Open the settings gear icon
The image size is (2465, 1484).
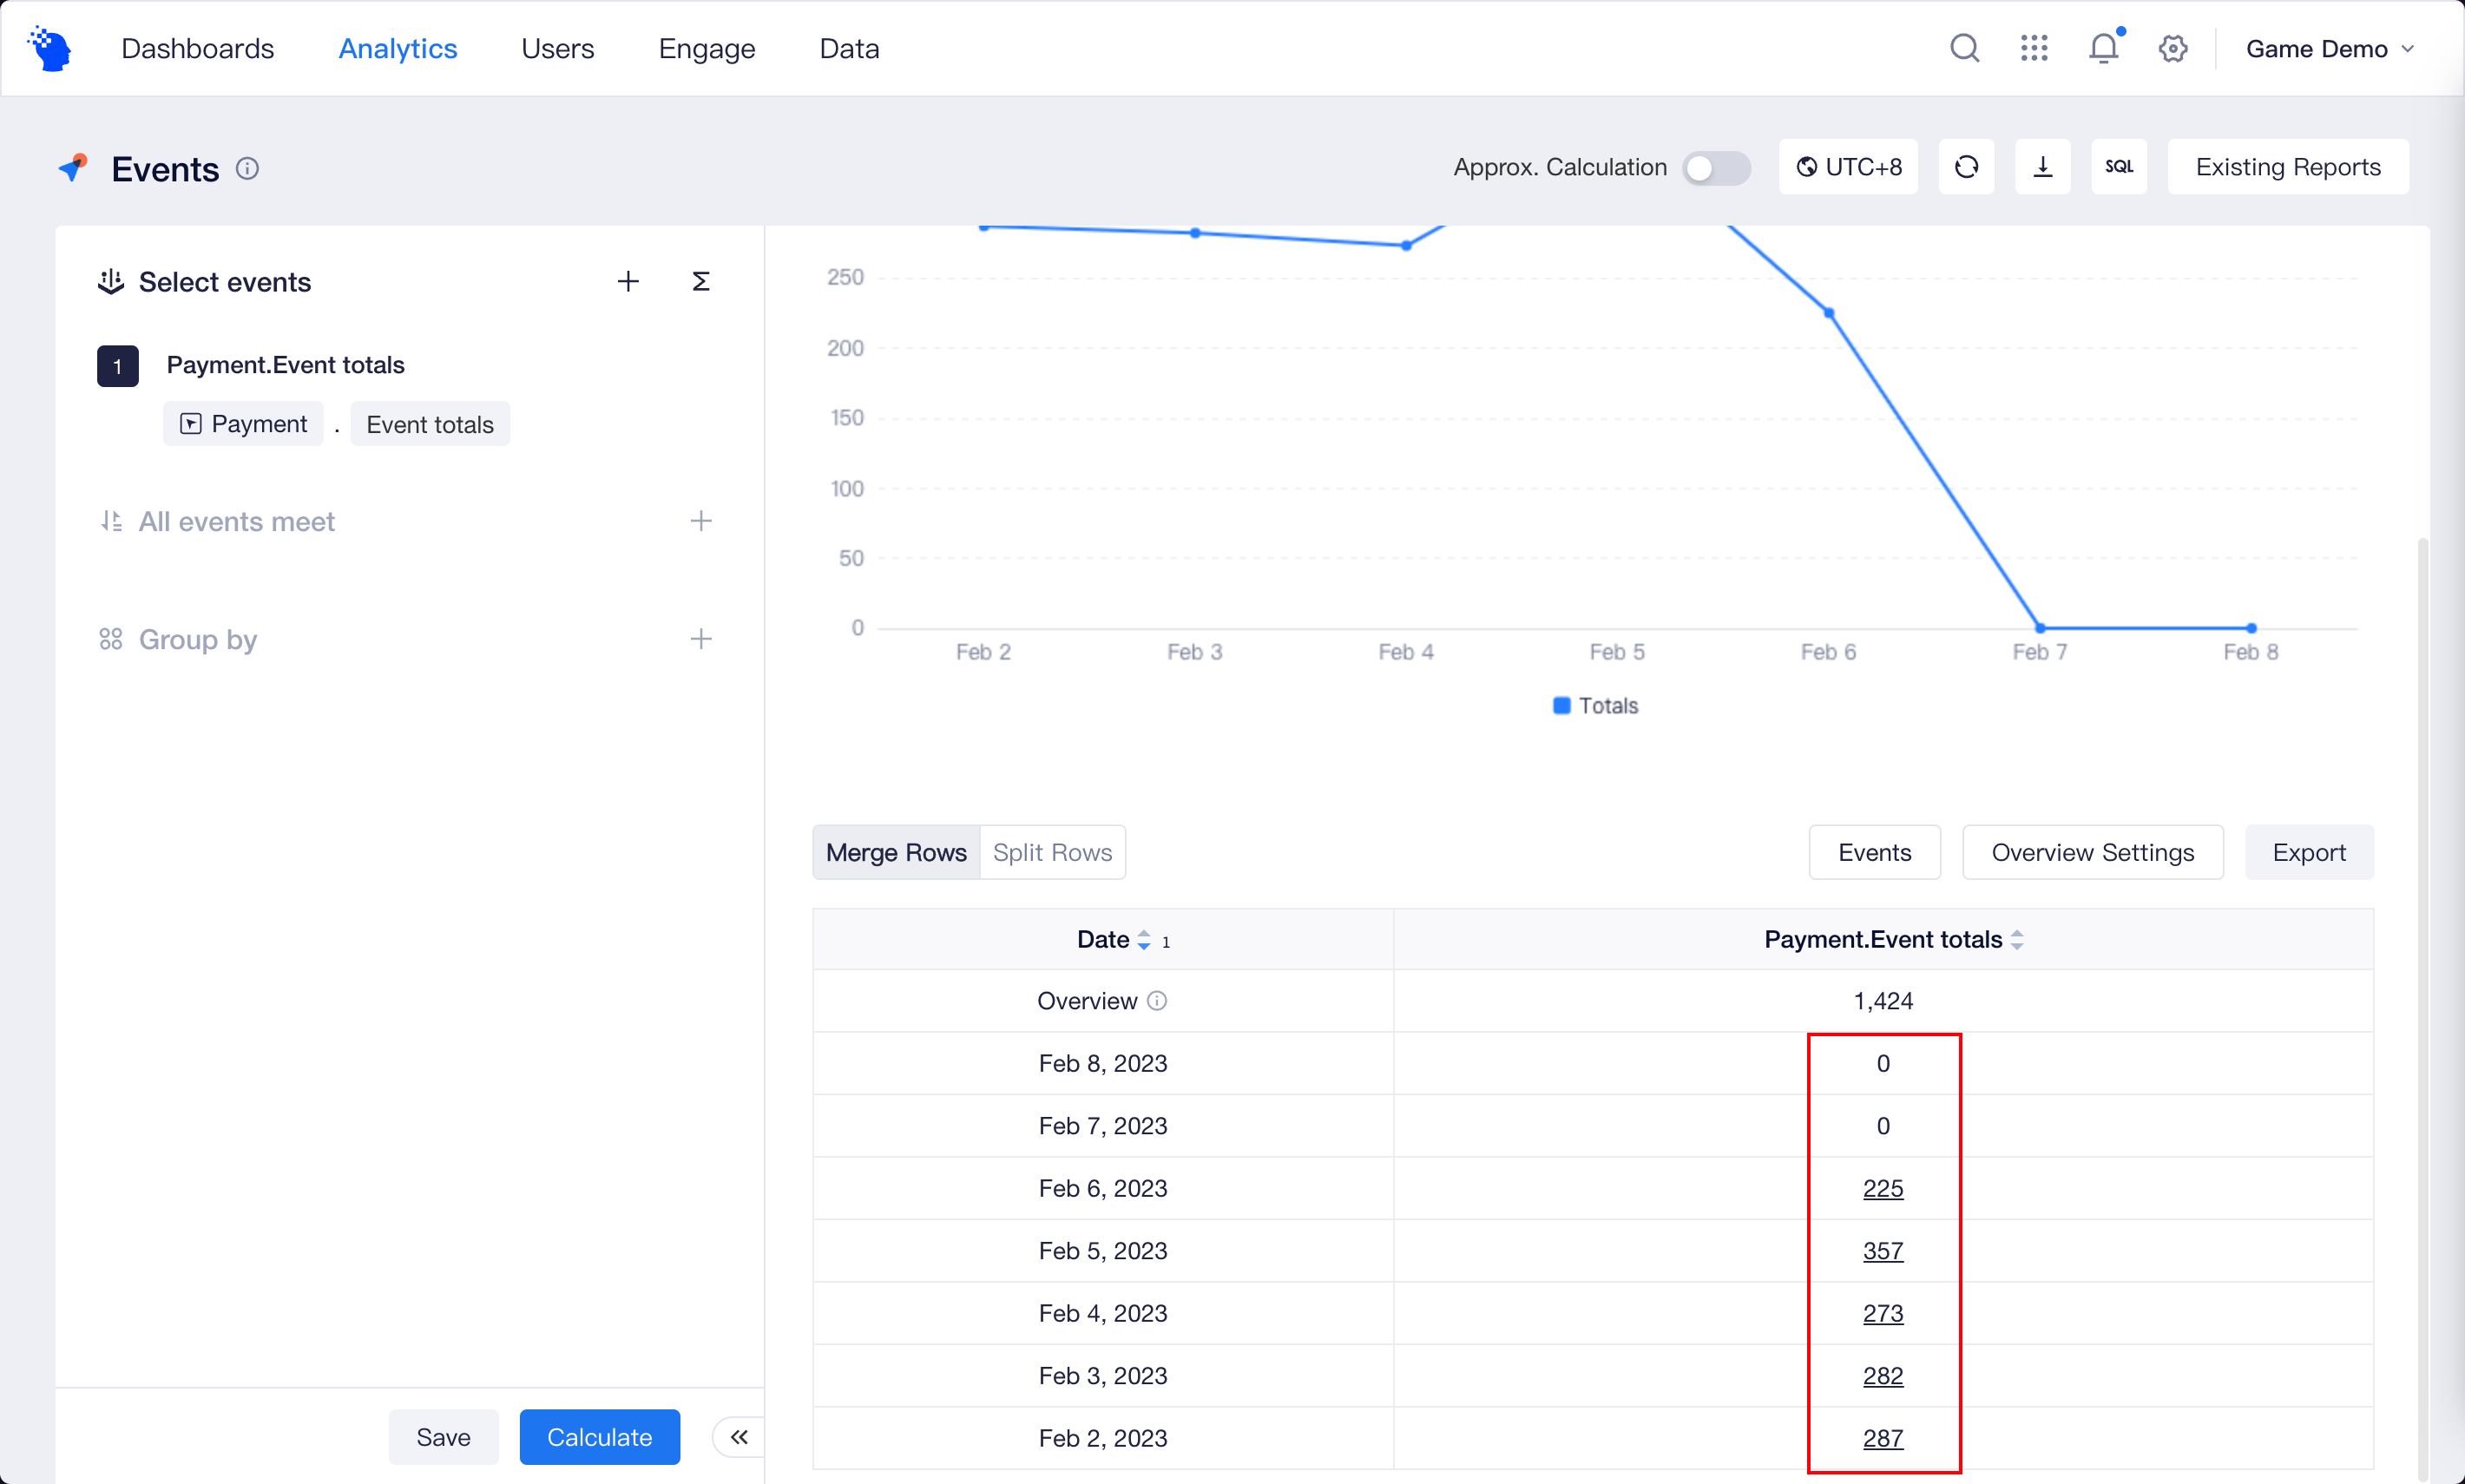tap(2173, 48)
